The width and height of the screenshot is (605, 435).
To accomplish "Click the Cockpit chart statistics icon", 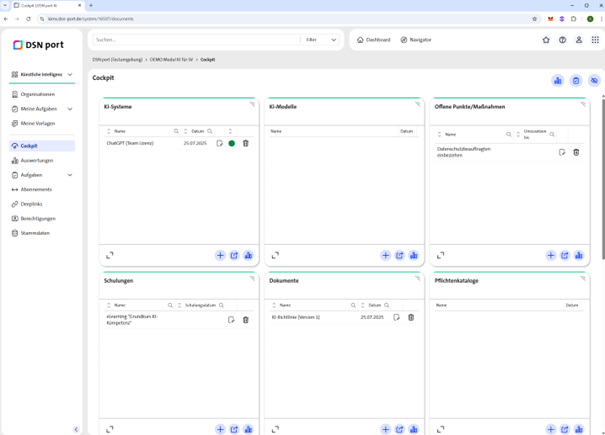I will click(x=558, y=81).
